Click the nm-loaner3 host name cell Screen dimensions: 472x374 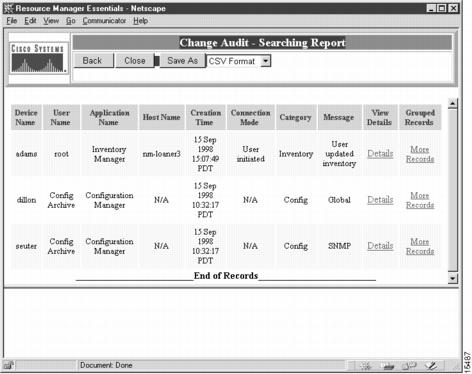[162, 154]
